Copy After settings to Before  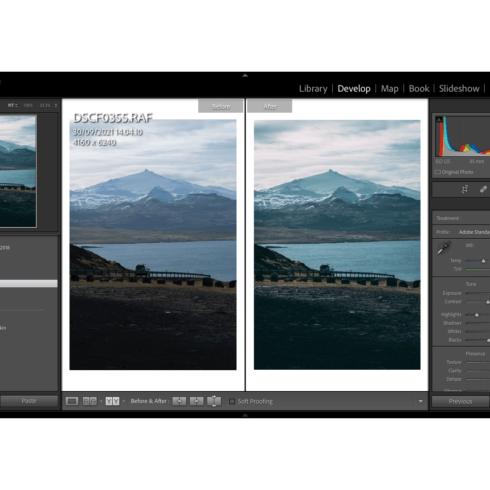tap(196, 401)
